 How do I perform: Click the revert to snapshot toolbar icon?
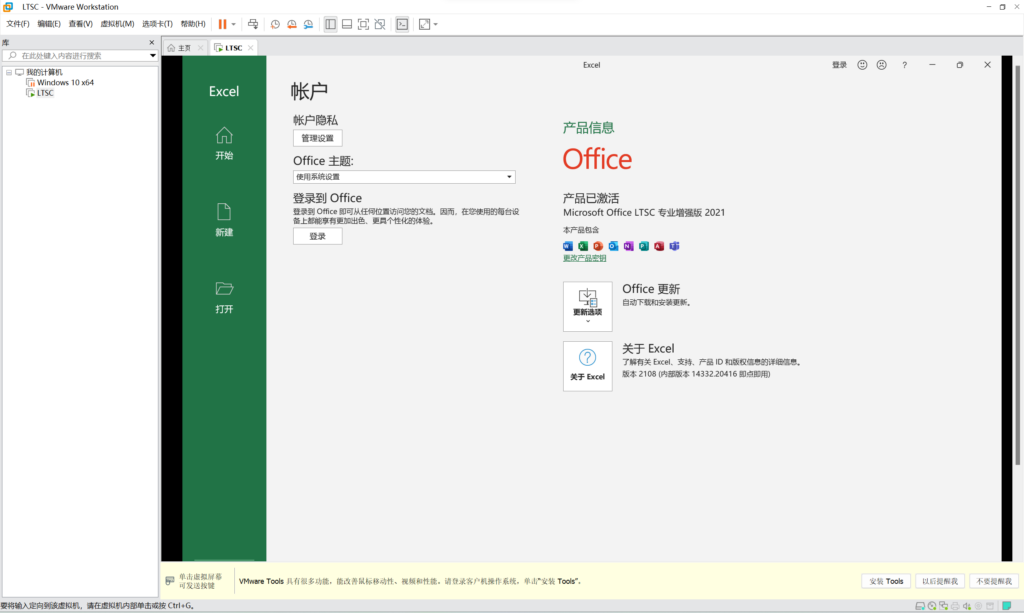292,24
